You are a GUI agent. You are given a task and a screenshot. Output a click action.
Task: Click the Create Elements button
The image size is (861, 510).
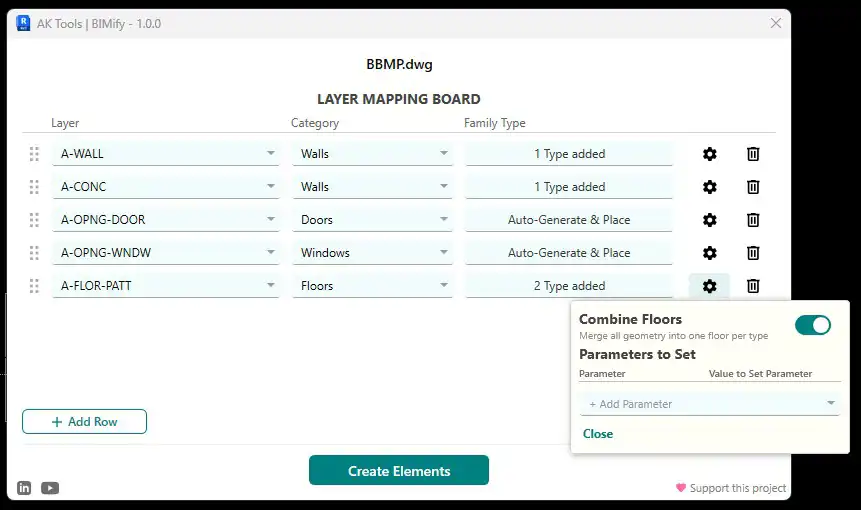click(x=398, y=471)
